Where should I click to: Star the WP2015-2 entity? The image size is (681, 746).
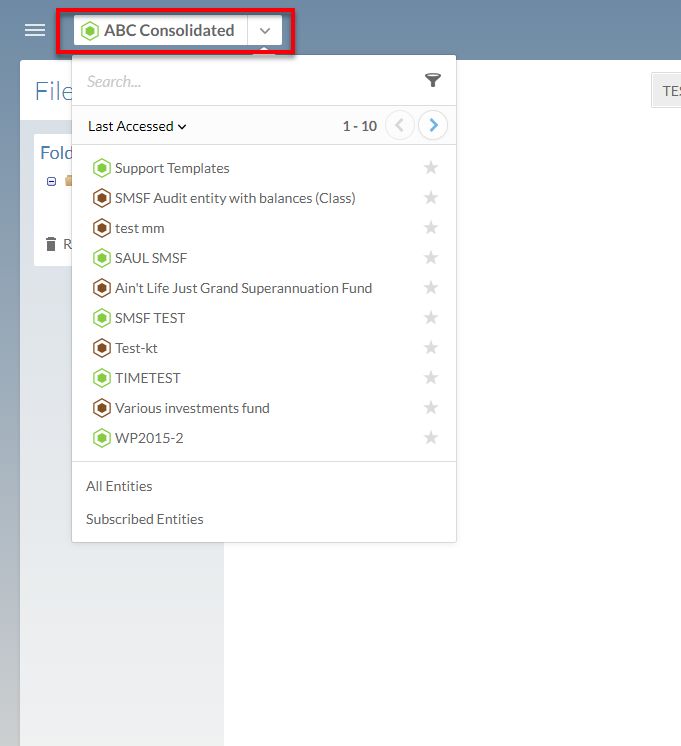tap(431, 437)
